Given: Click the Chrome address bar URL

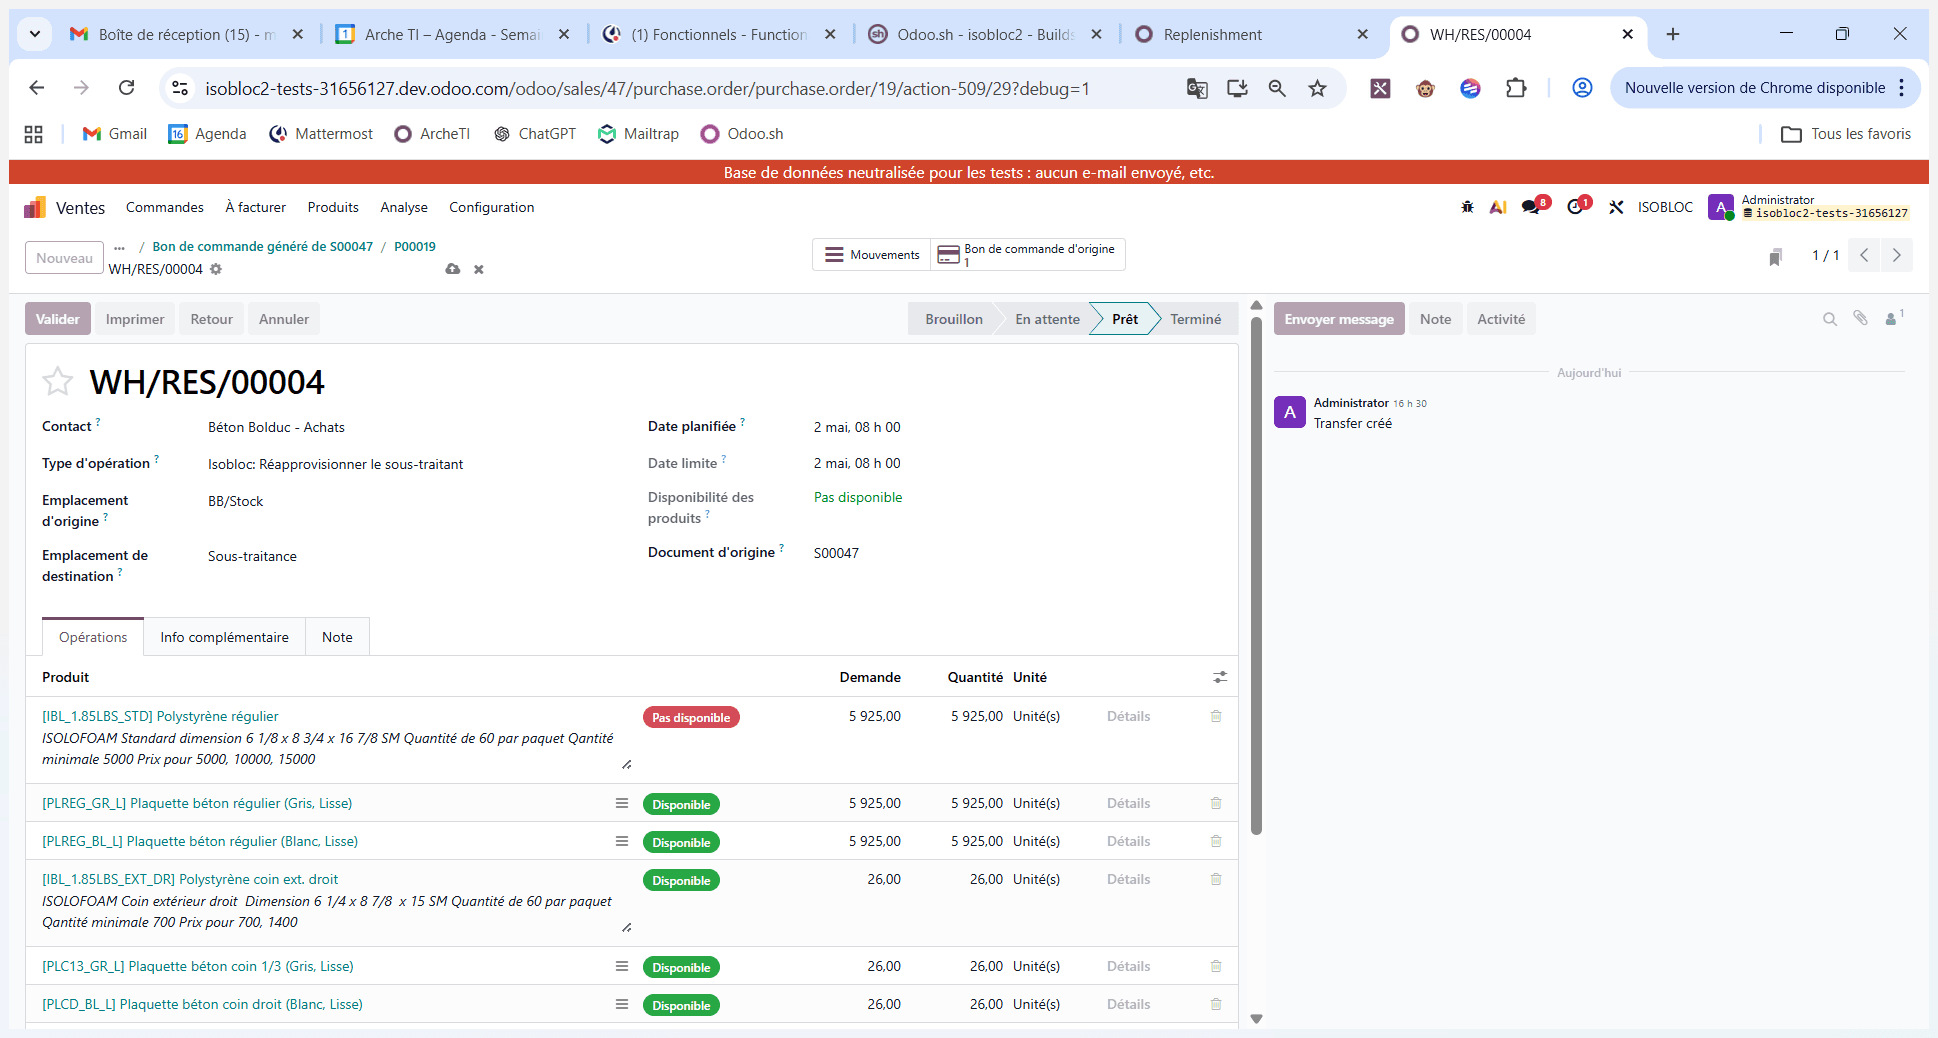Looking at the screenshot, I should click(648, 88).
